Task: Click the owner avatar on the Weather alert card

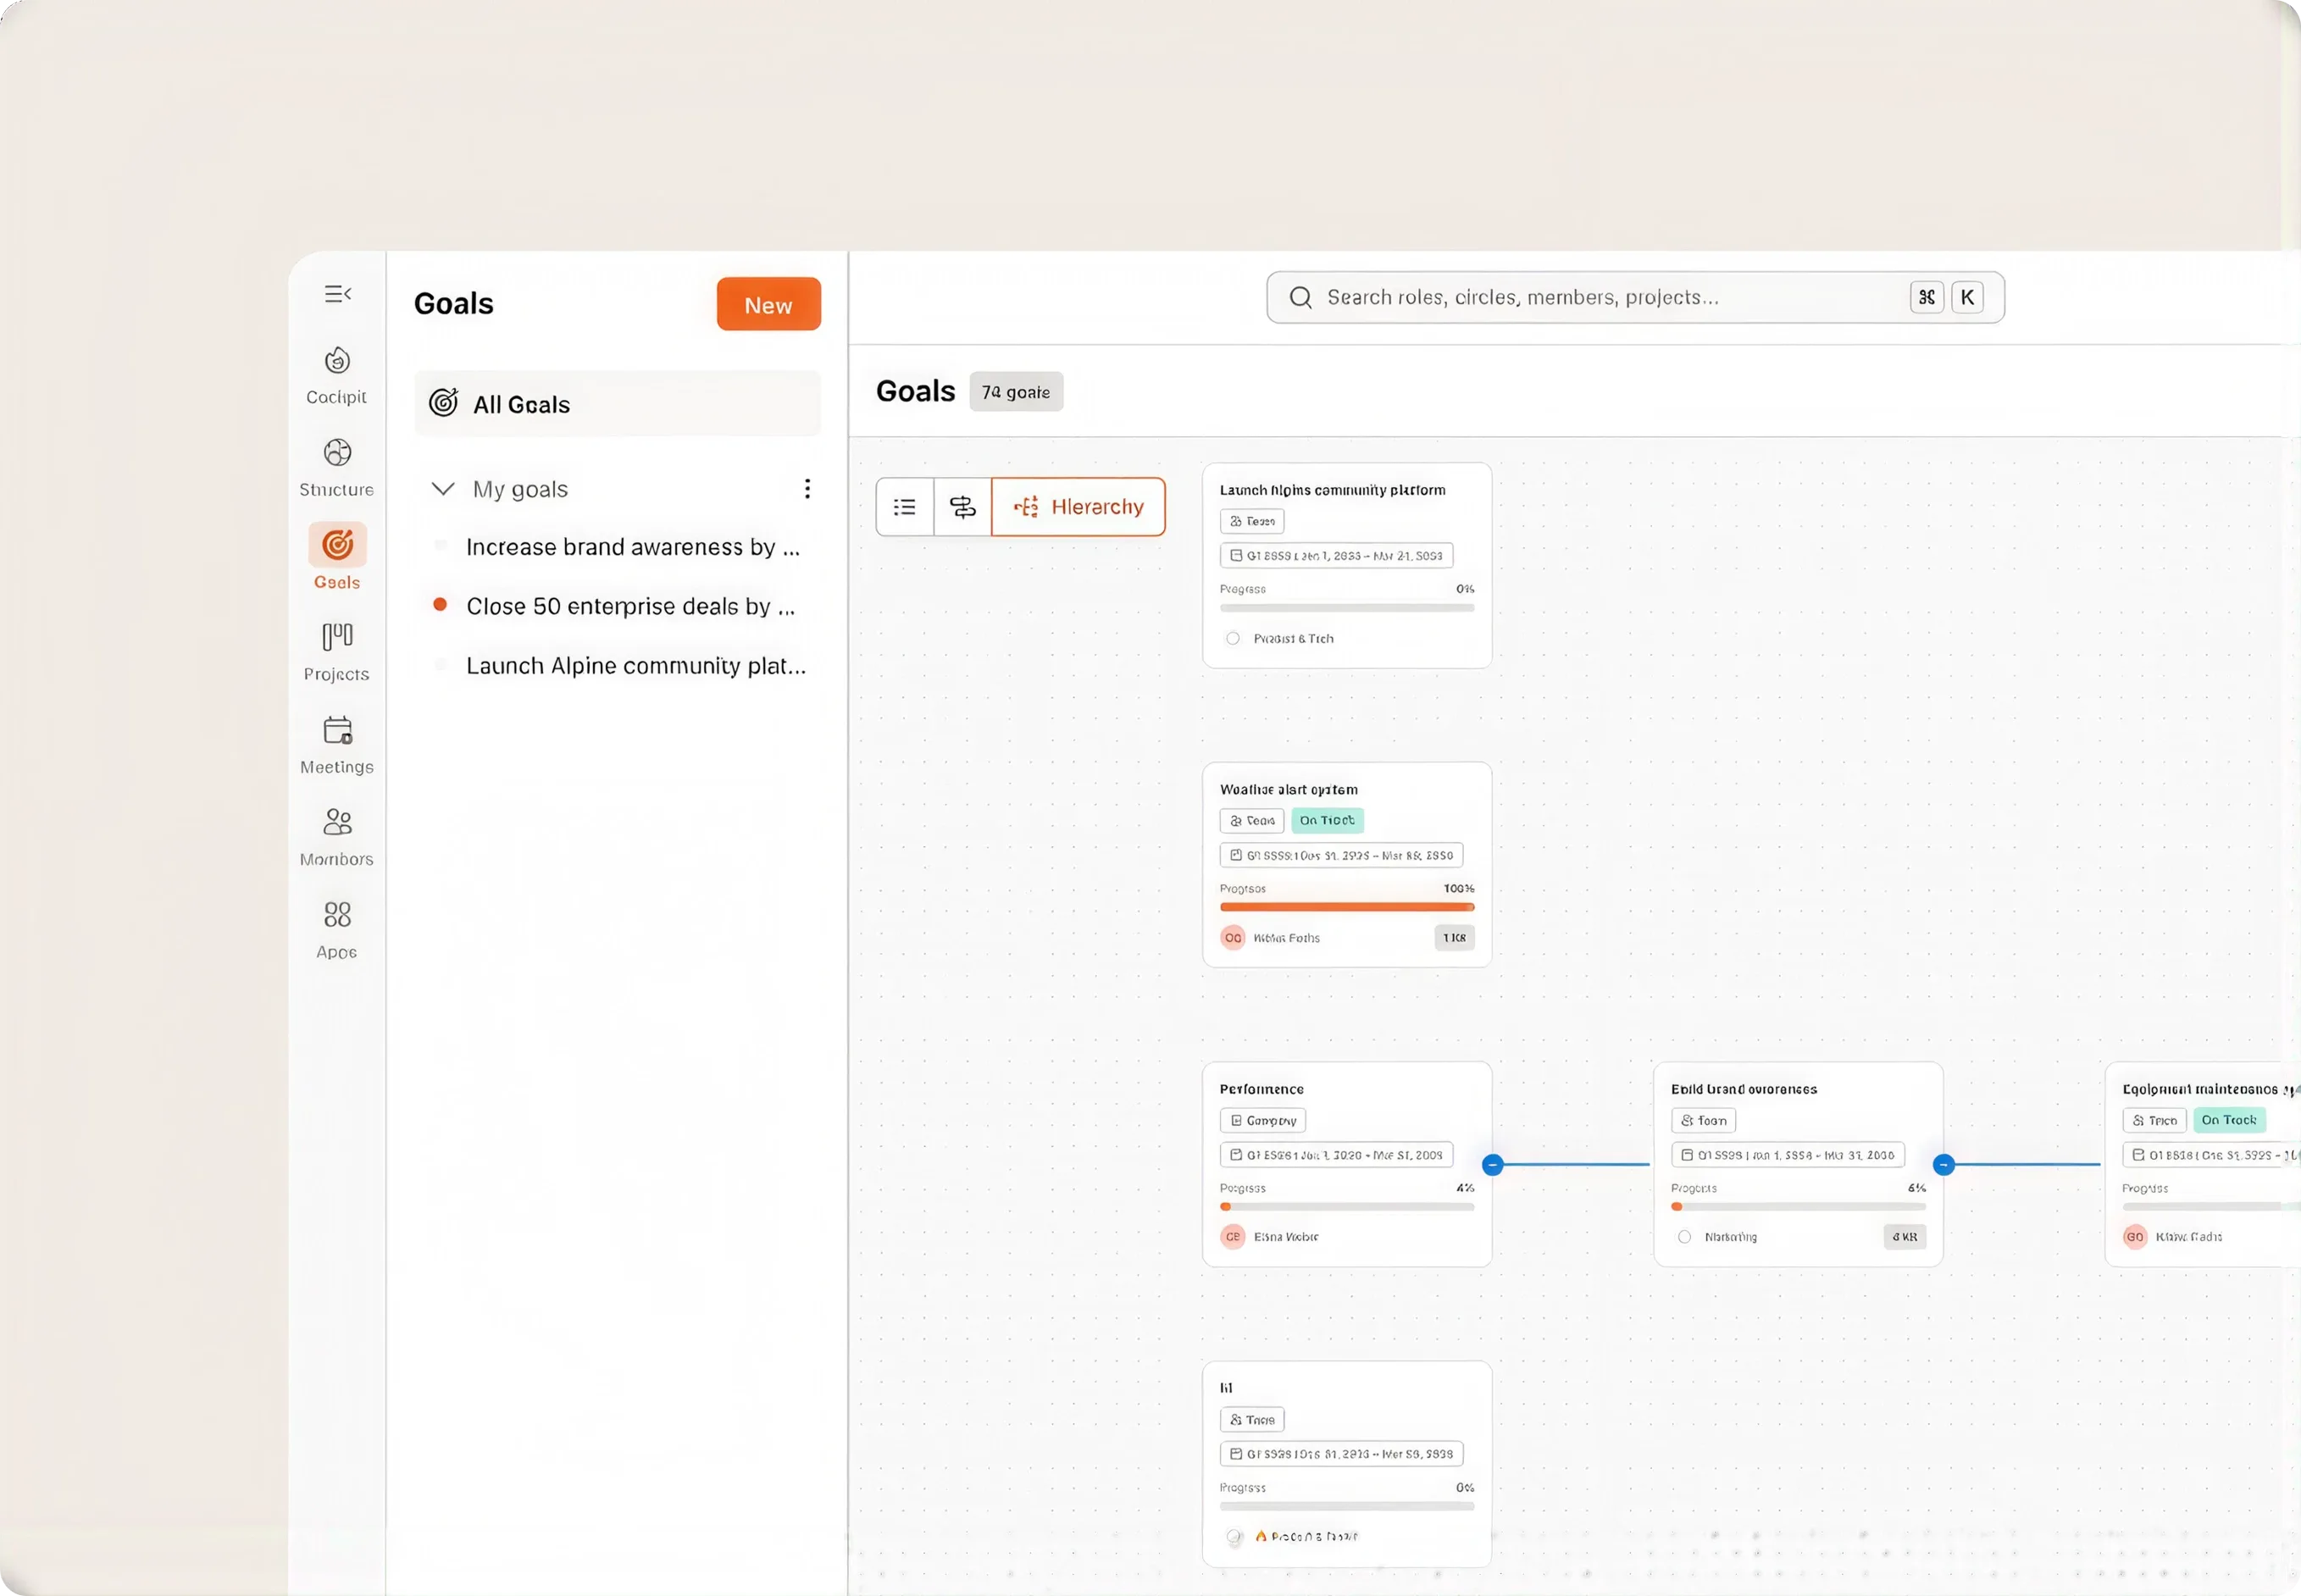Action: tap(1233, 938)
